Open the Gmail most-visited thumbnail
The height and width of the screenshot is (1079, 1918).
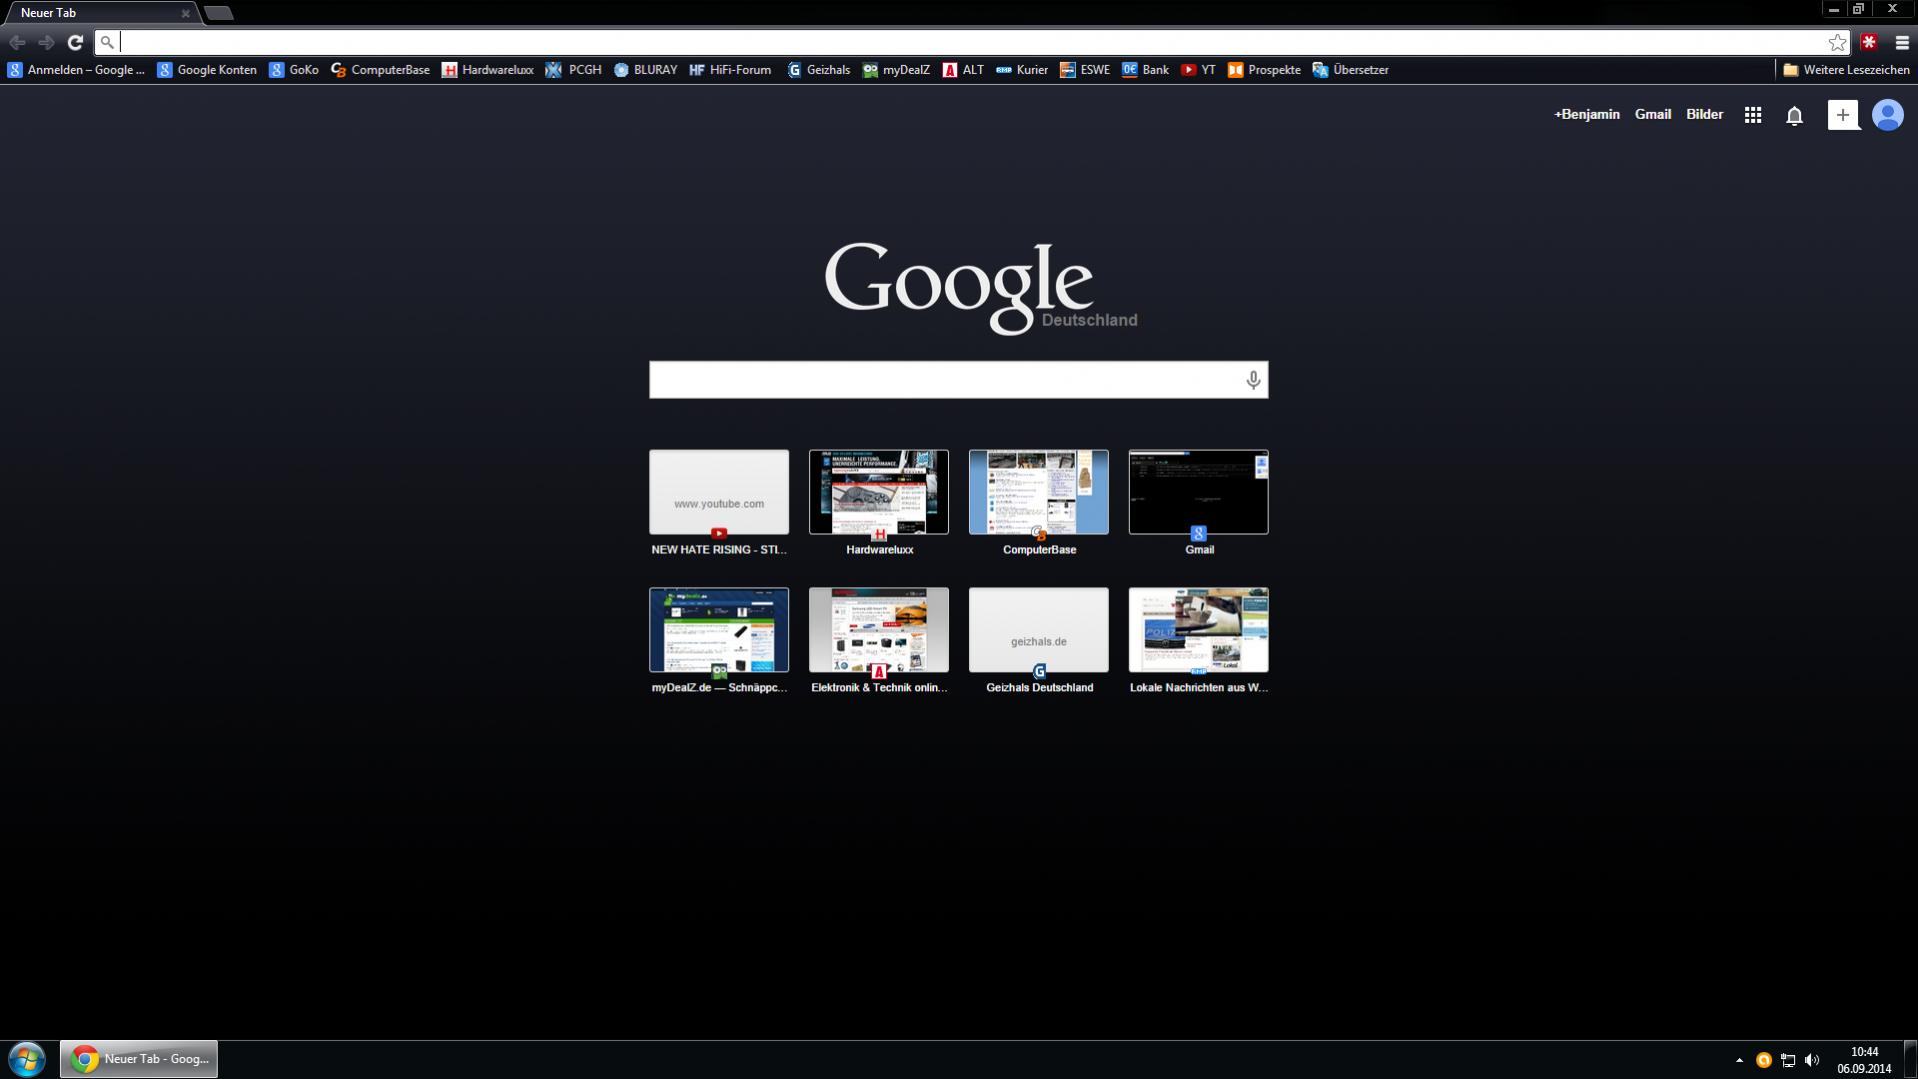[x=1199, y=503]
